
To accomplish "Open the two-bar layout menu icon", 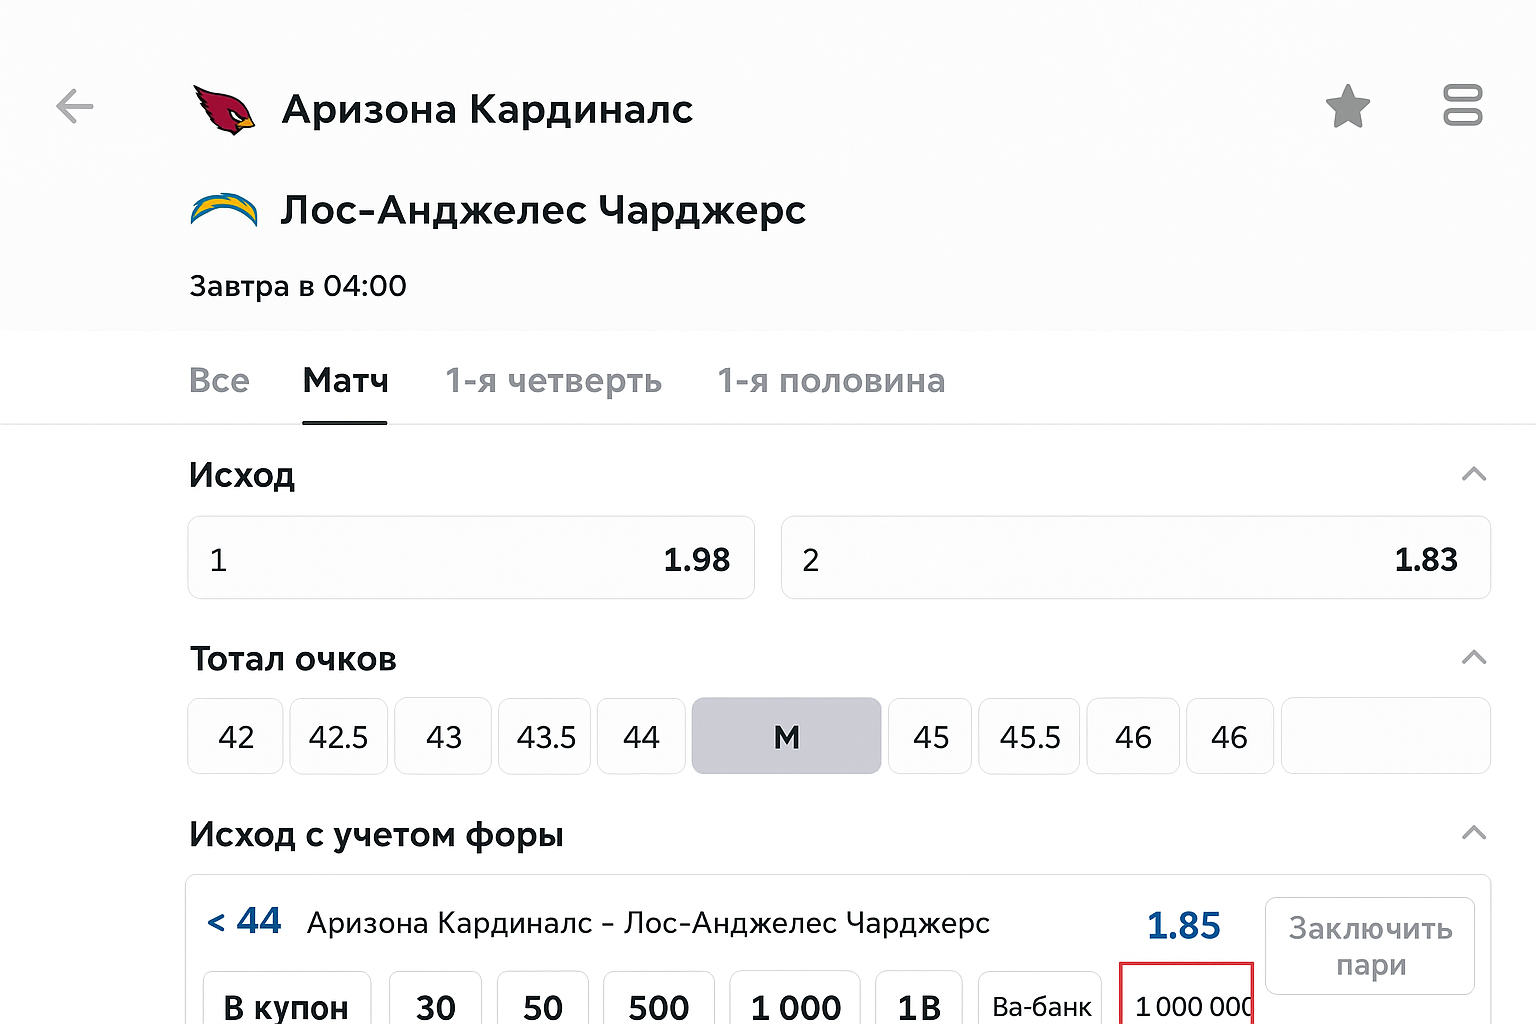I will [1462, 105].
